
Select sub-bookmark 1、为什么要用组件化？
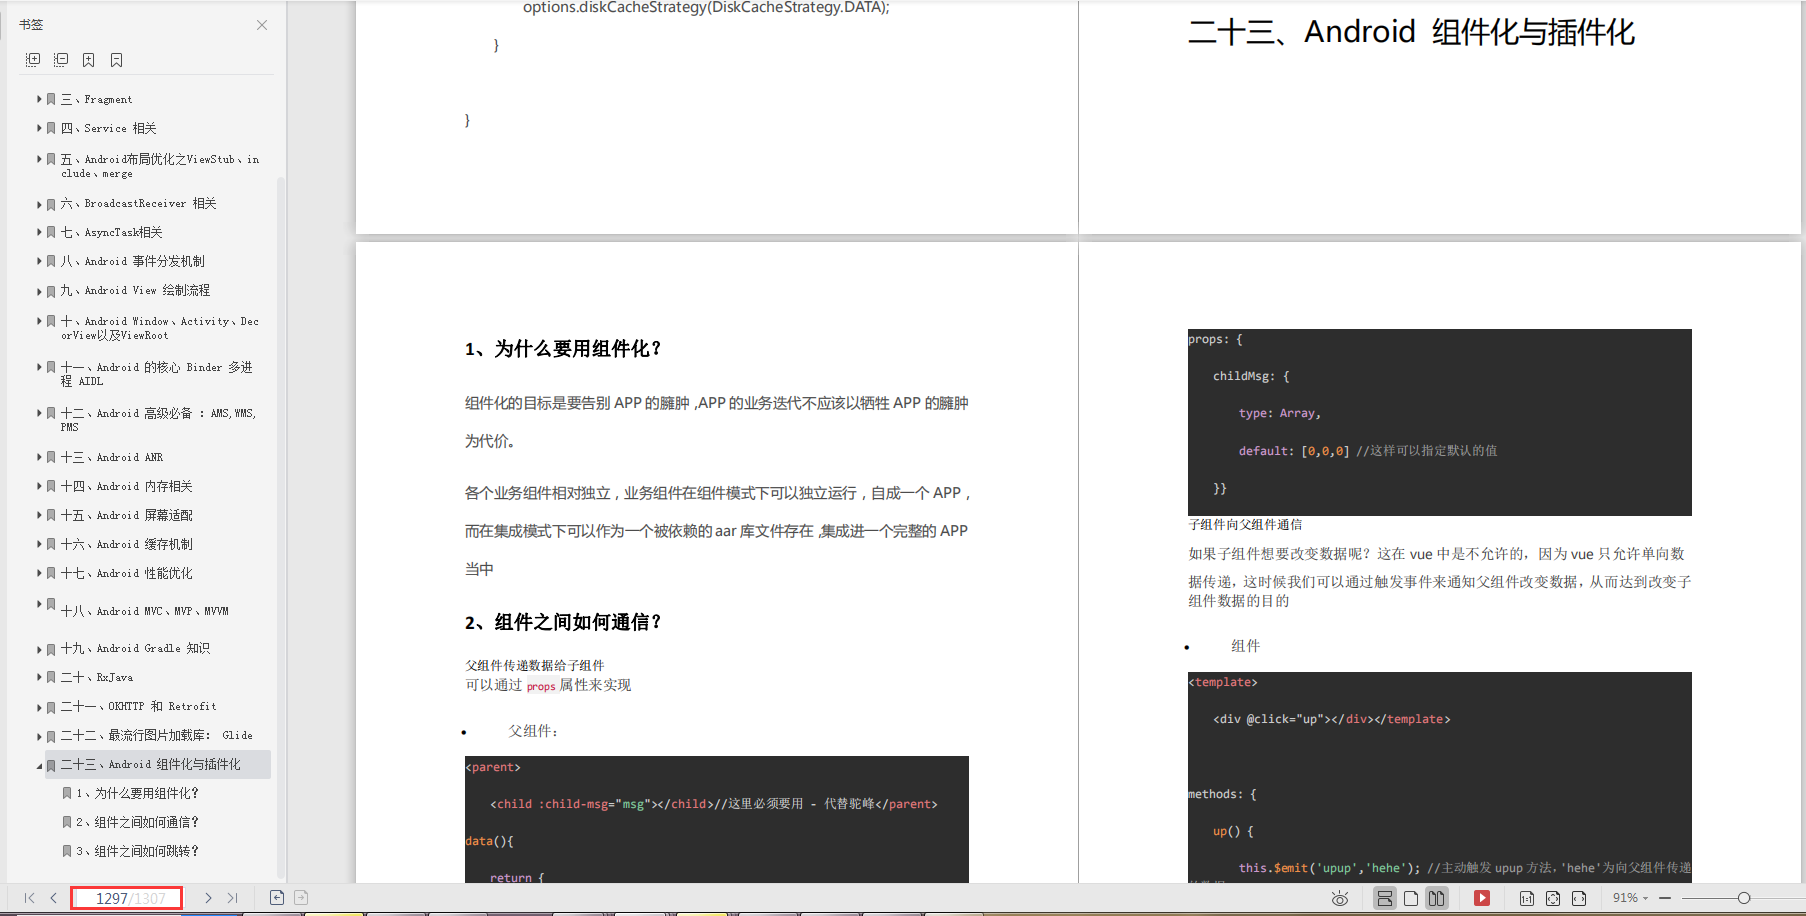tap(138, 793)
